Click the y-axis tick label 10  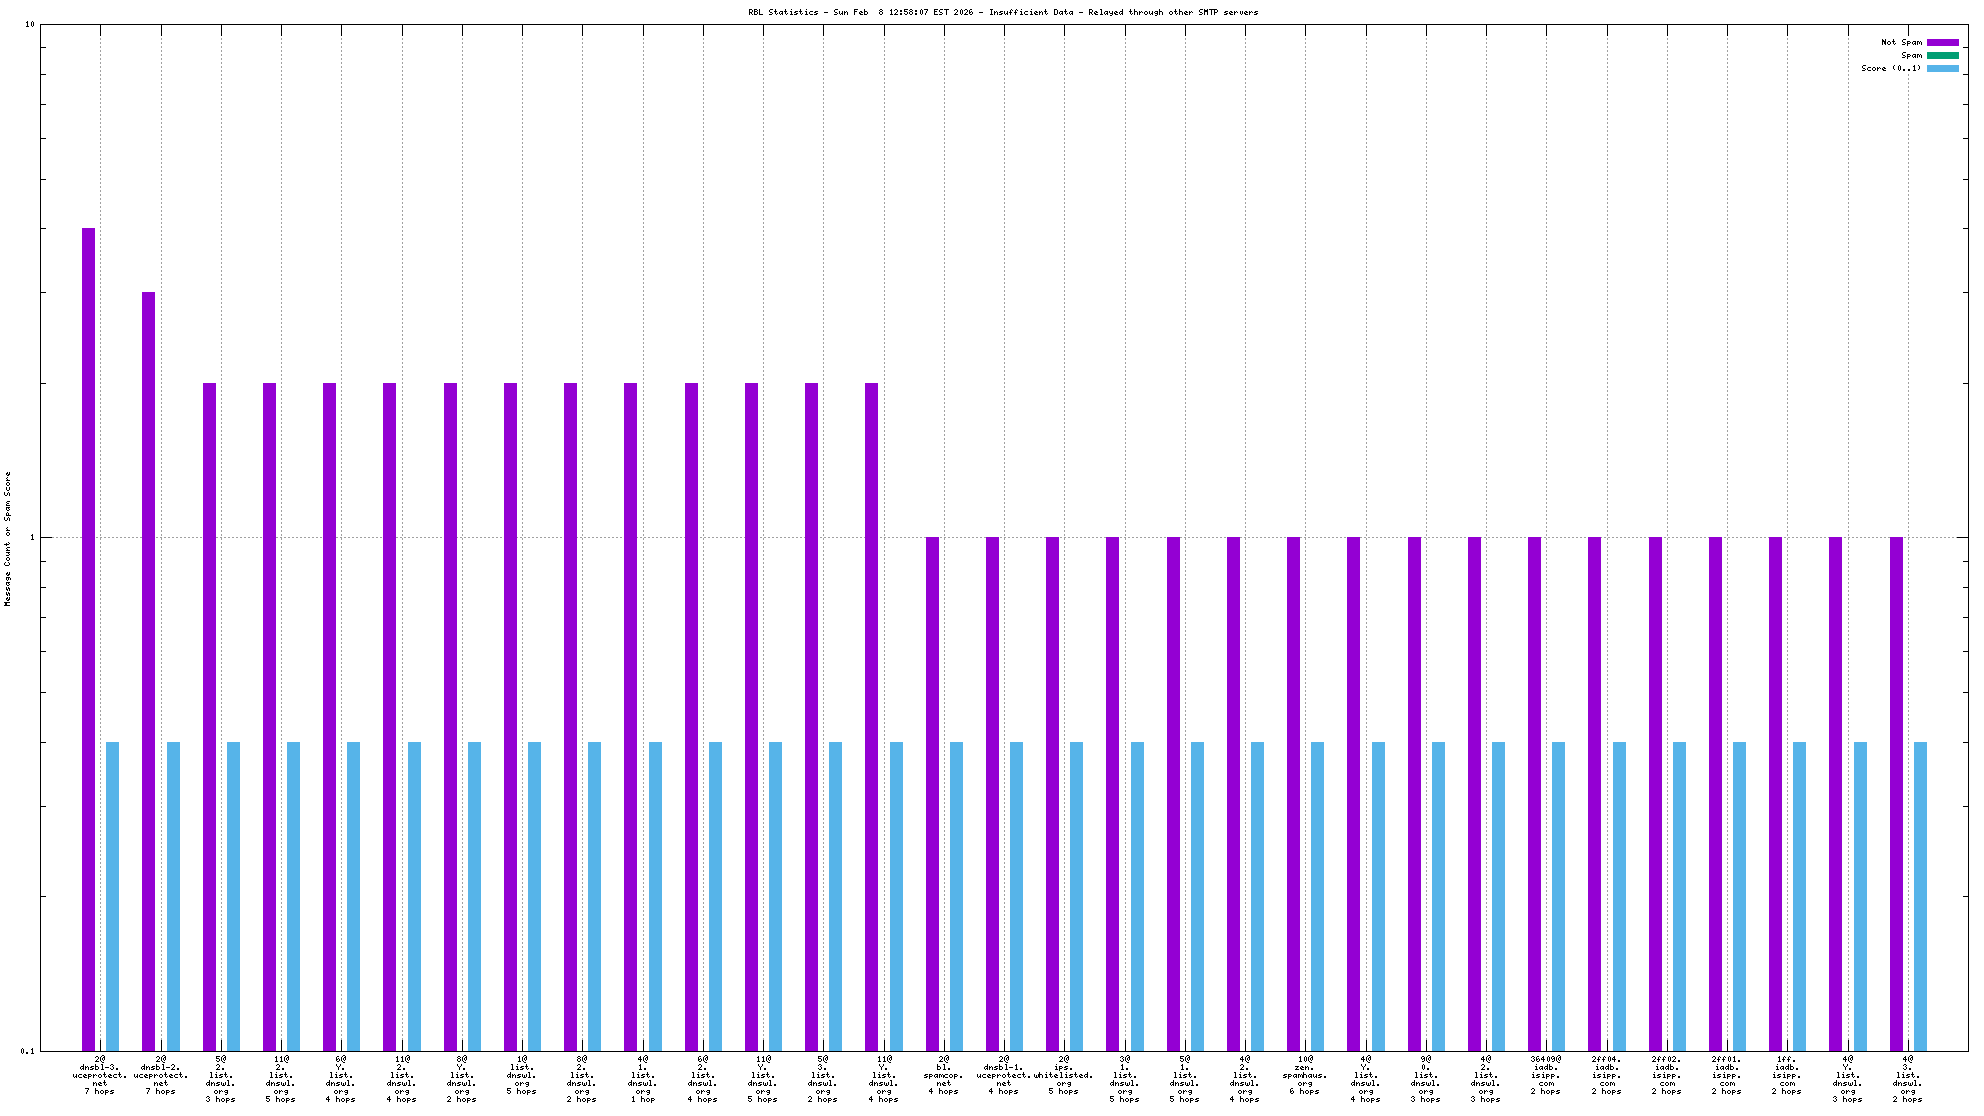(x=29, y=24)
